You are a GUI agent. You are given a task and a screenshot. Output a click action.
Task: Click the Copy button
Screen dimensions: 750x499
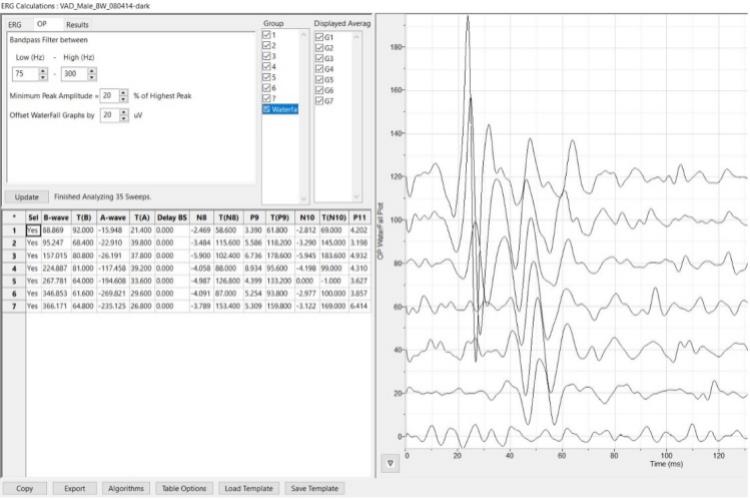(x=24, y=488)
